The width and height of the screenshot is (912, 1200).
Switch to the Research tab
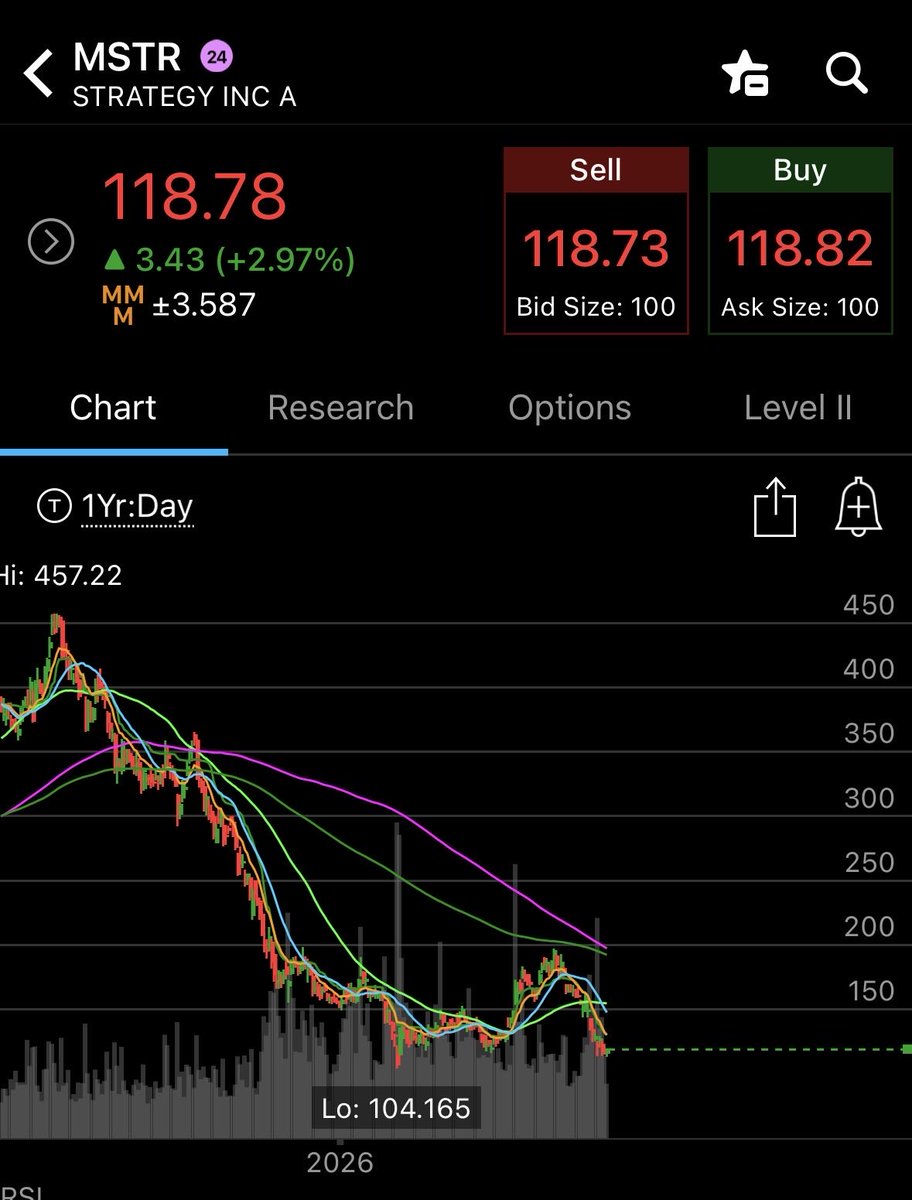(341, 408)
